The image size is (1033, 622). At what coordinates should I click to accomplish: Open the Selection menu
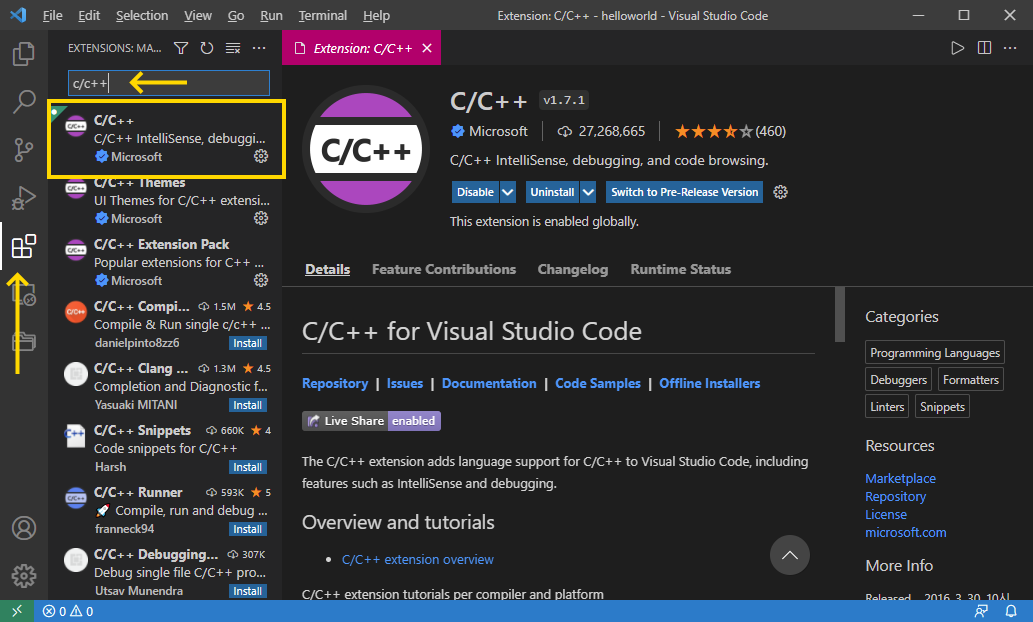(142, 15)
